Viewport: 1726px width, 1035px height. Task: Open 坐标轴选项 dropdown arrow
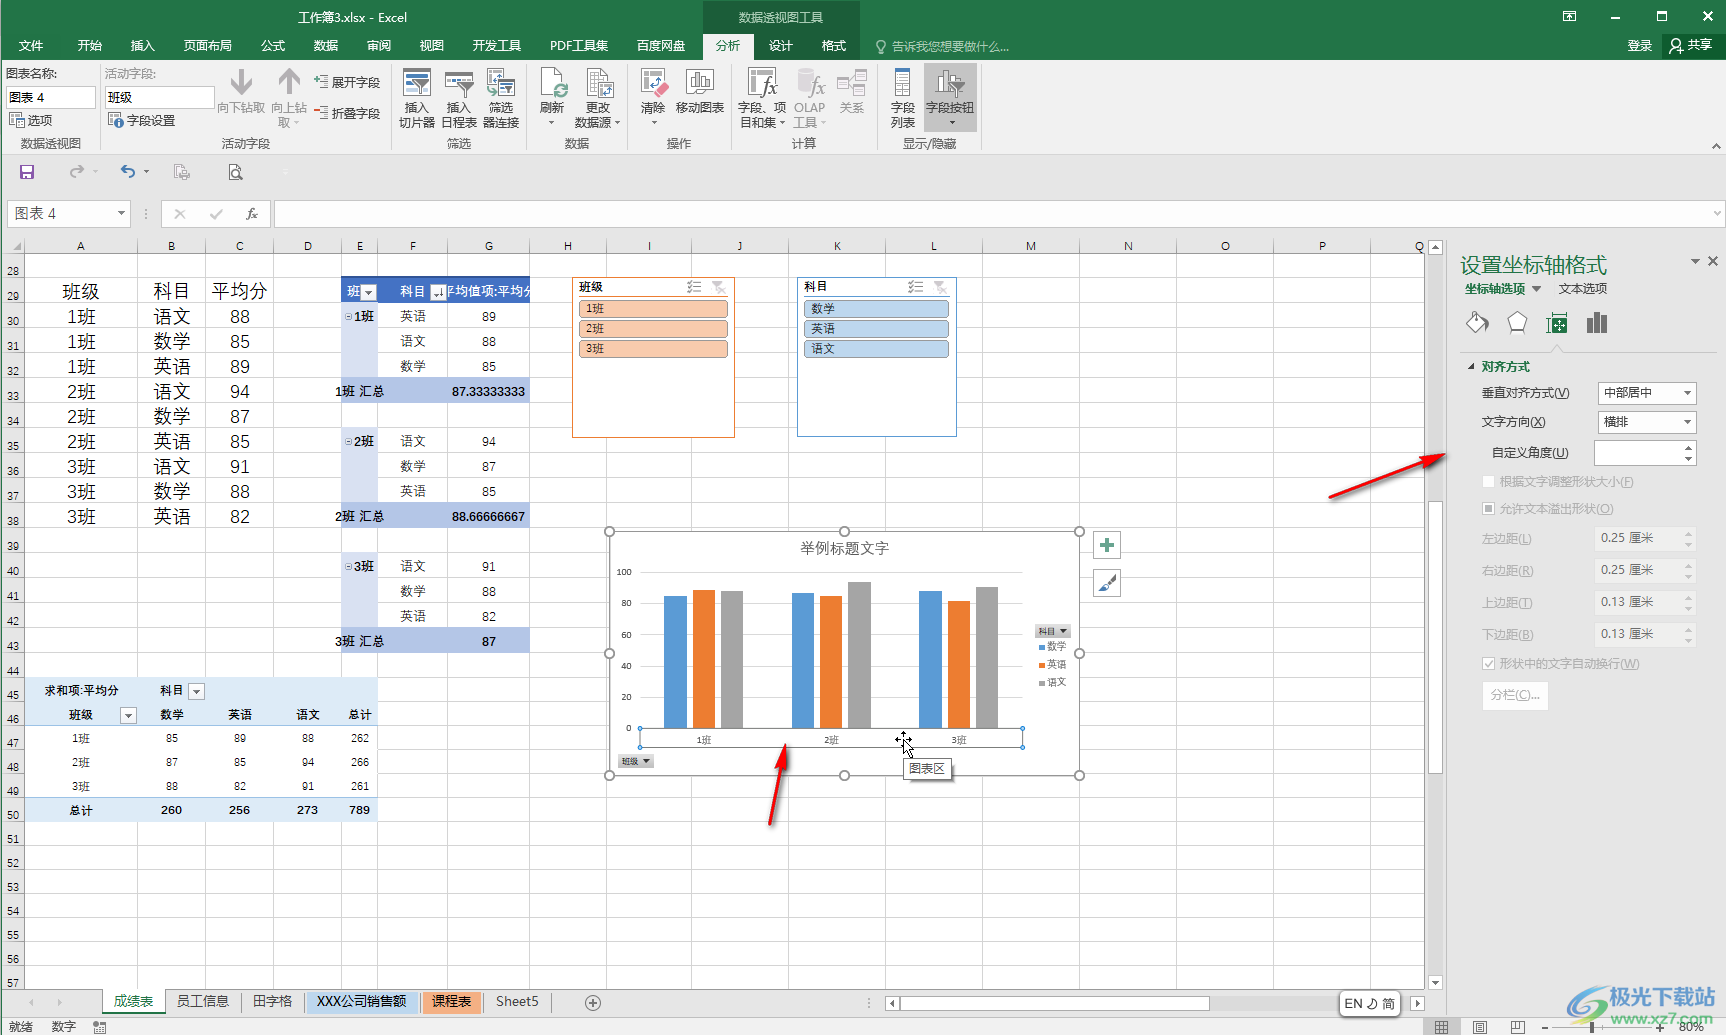(x=1537, y=289)
